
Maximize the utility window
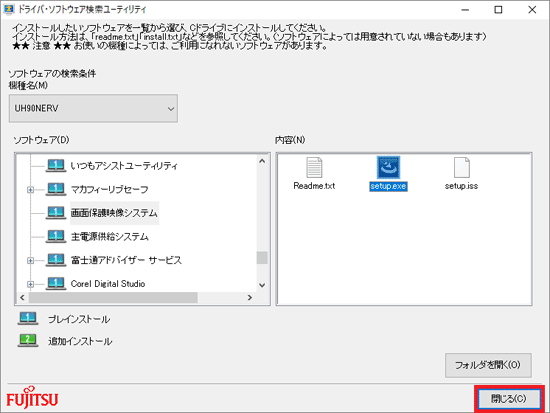[498, 10]
